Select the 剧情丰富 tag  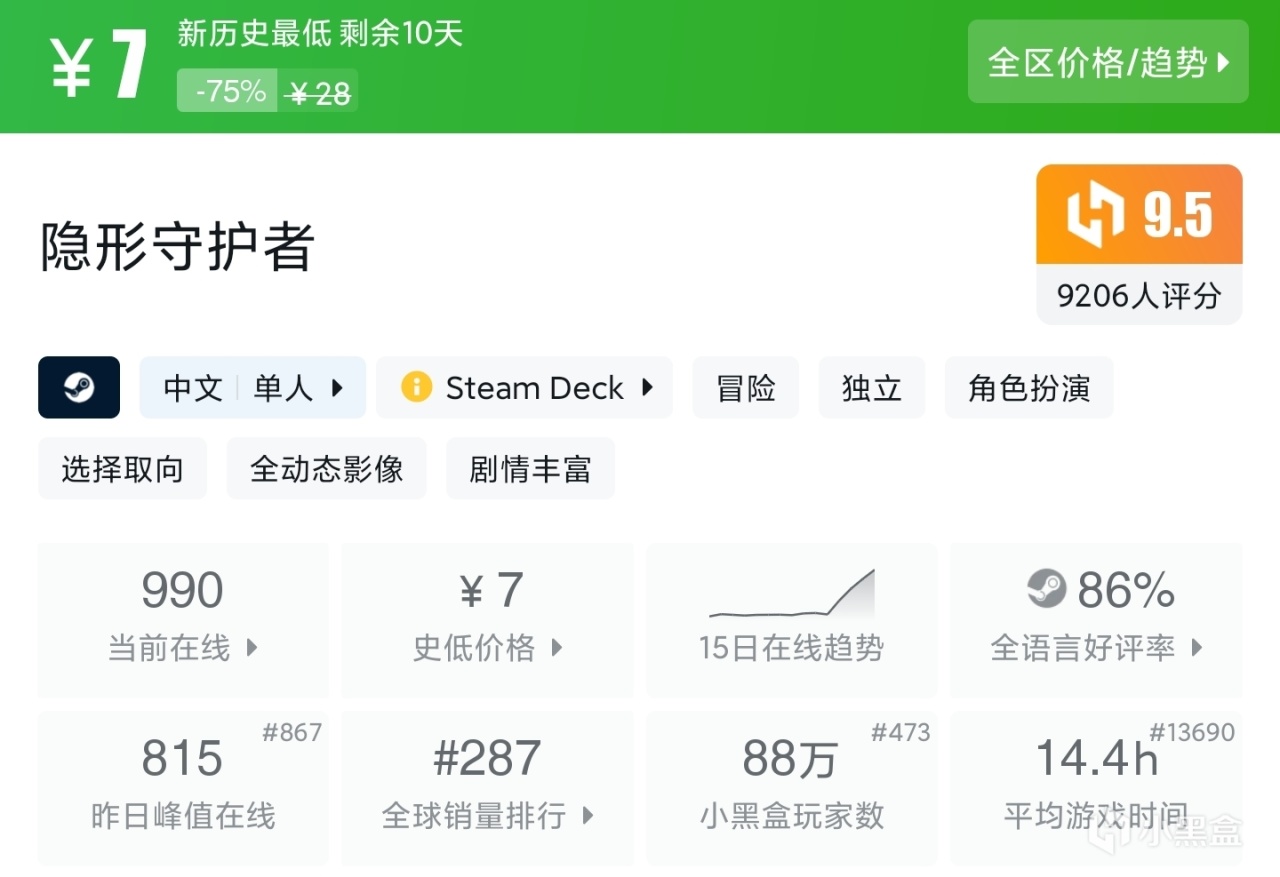tap(530, 468)
